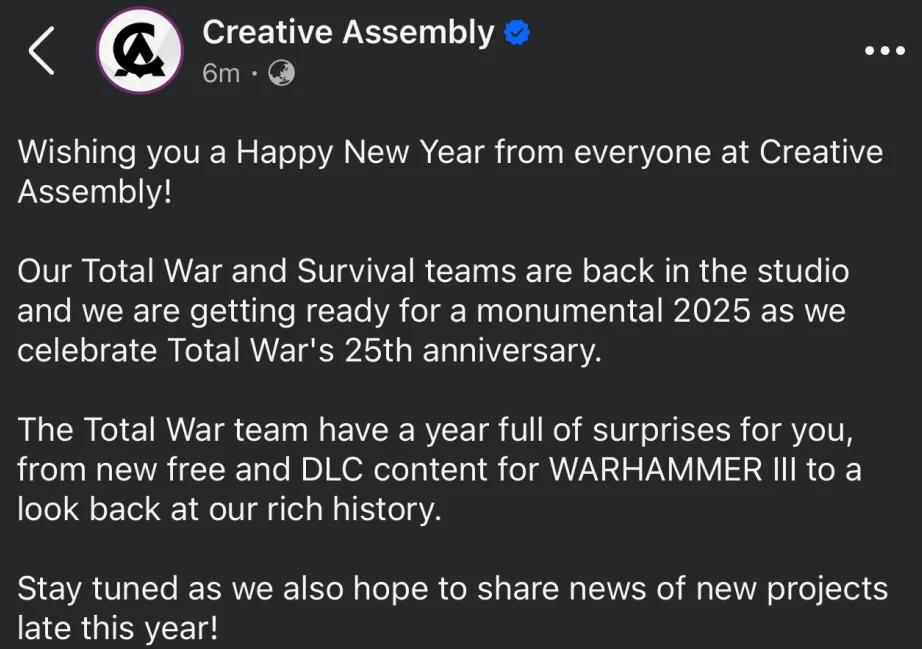The image size is (922, 649).
Task: Open the Creative Assembly profile picture
Action: (x=140, y=51)
